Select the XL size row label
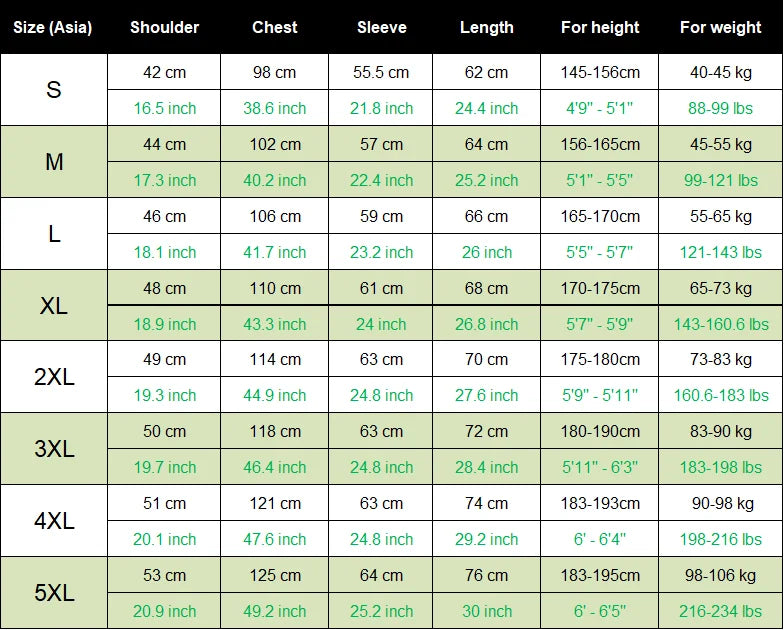 pos(53,306)
